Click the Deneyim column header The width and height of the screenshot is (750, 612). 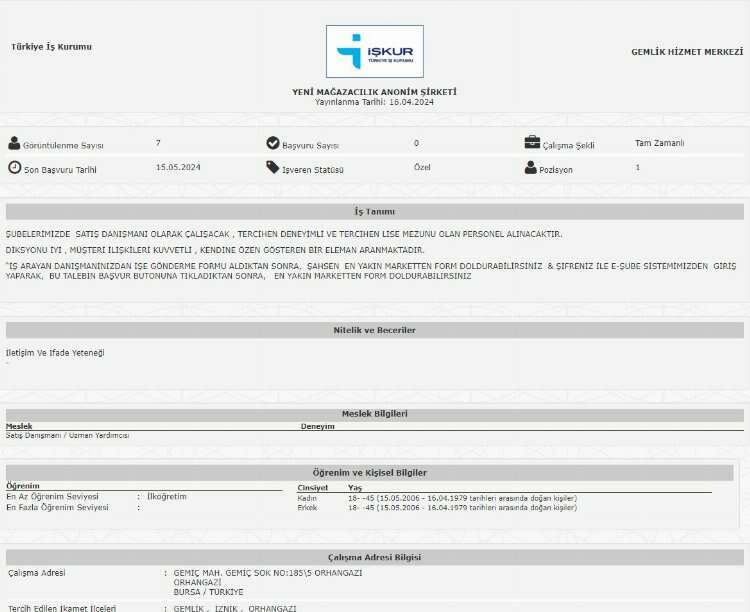[317, 426]
